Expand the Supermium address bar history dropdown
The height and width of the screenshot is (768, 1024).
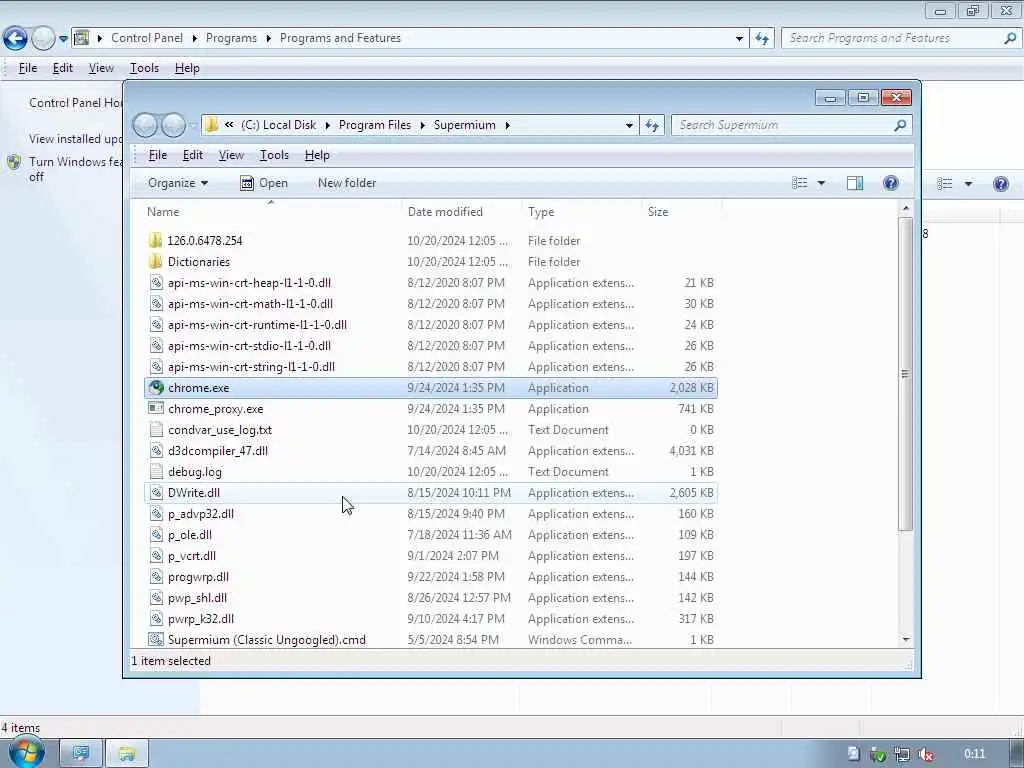pyautogui.click(x=629, y=125)
